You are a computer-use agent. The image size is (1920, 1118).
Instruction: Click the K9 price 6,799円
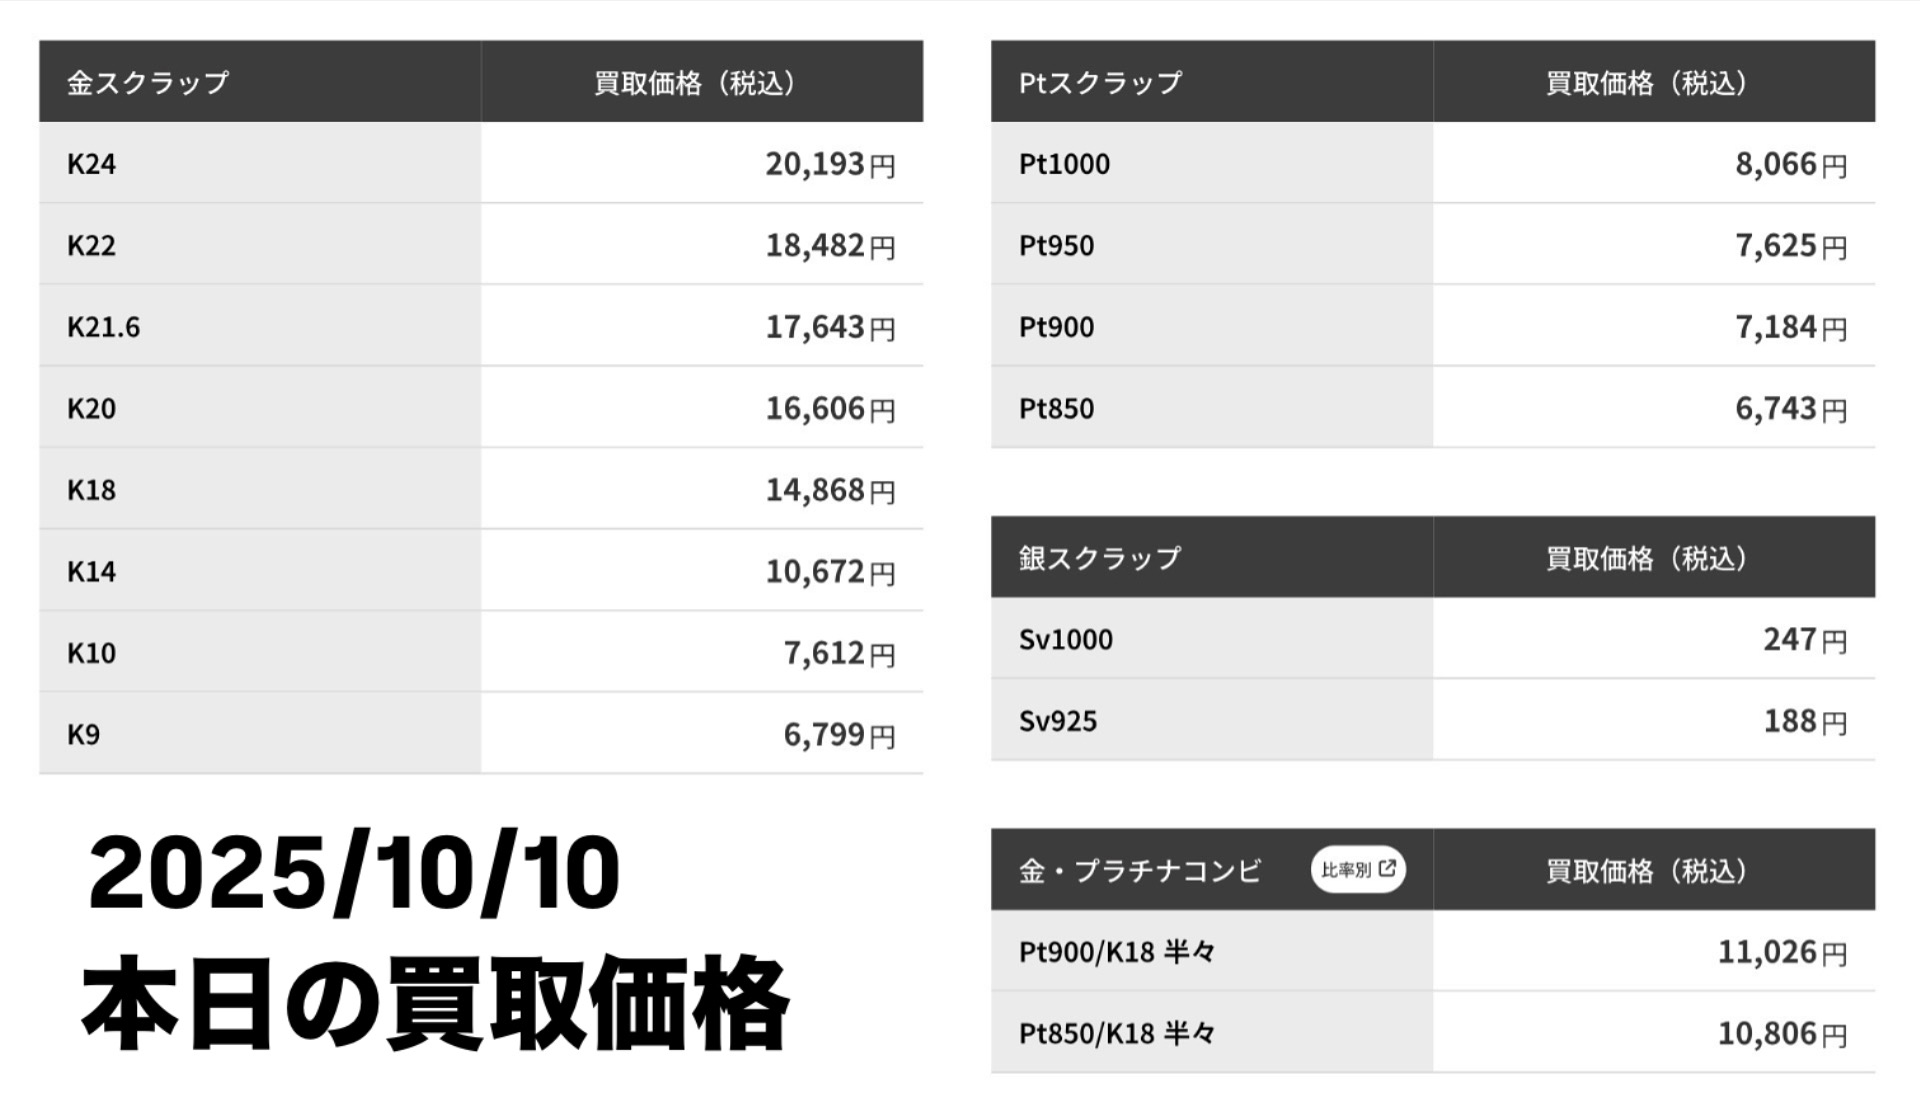pyautogui.click(x=838, y=735)
